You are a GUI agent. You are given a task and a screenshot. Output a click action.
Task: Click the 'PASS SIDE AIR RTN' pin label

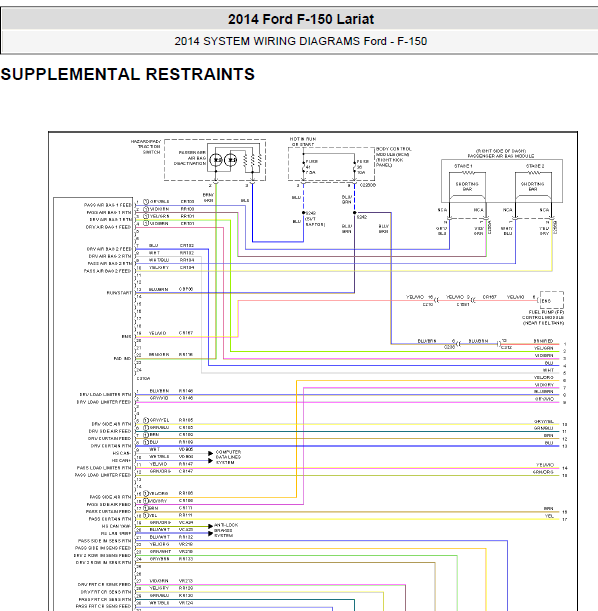[110, 497]
